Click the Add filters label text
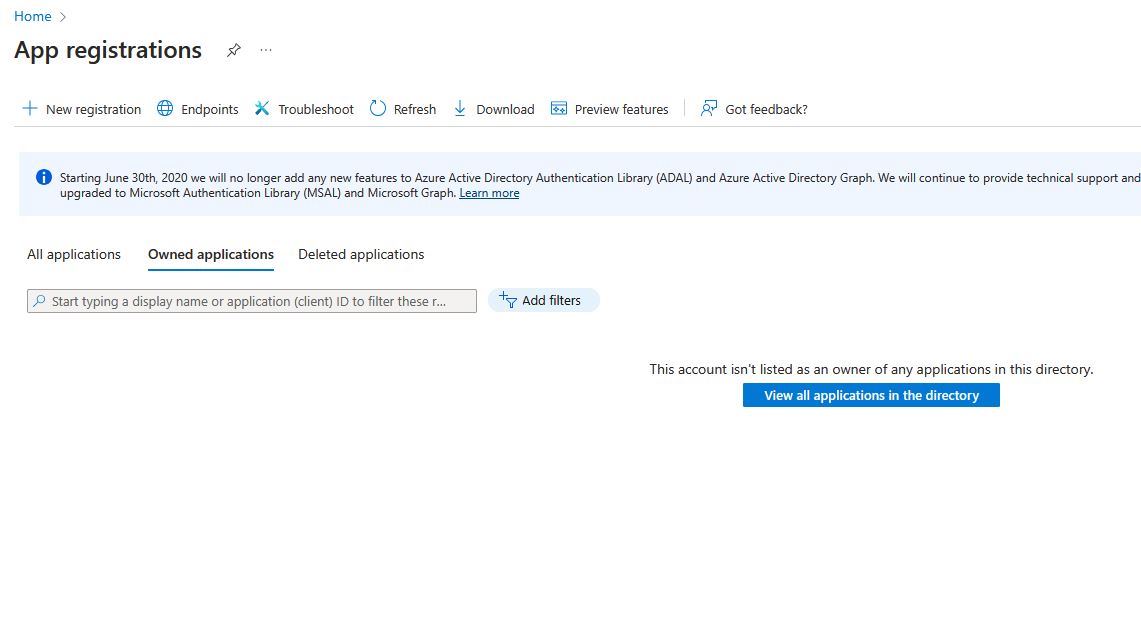The image size is (1141, 619). pos(551,300)
